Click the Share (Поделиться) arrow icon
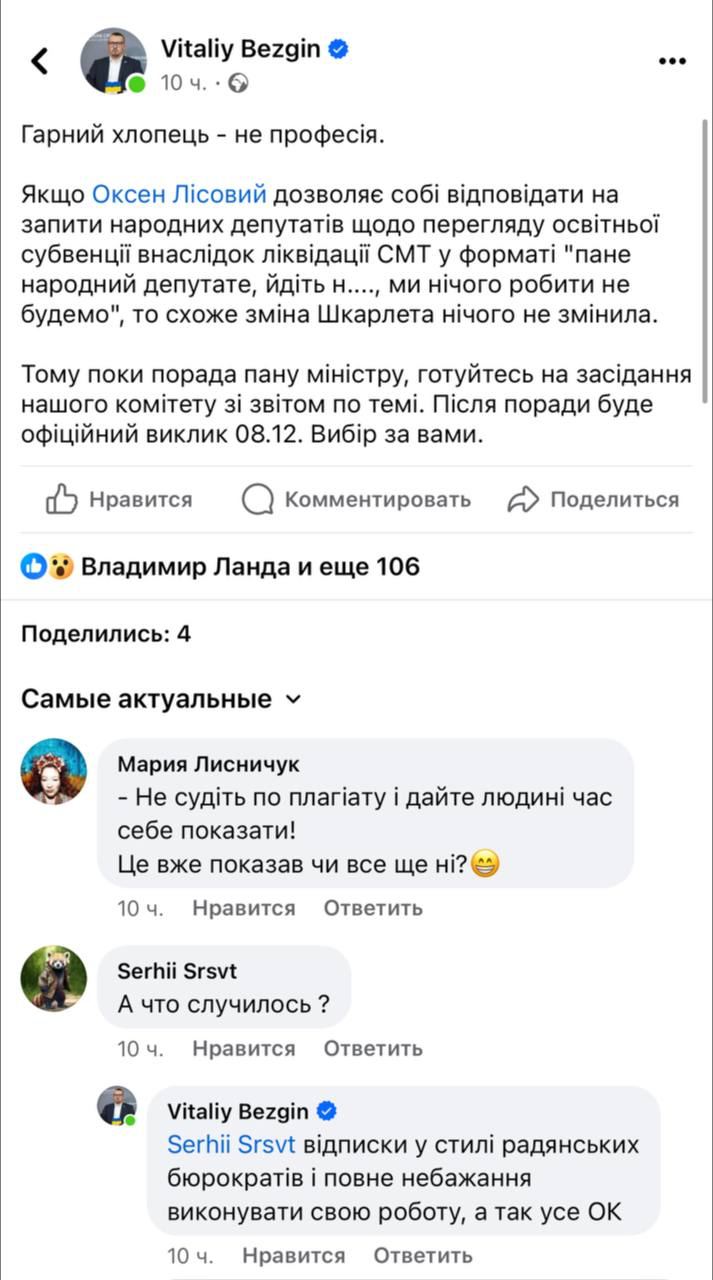Screen dimensions: 713x1280 521,498
